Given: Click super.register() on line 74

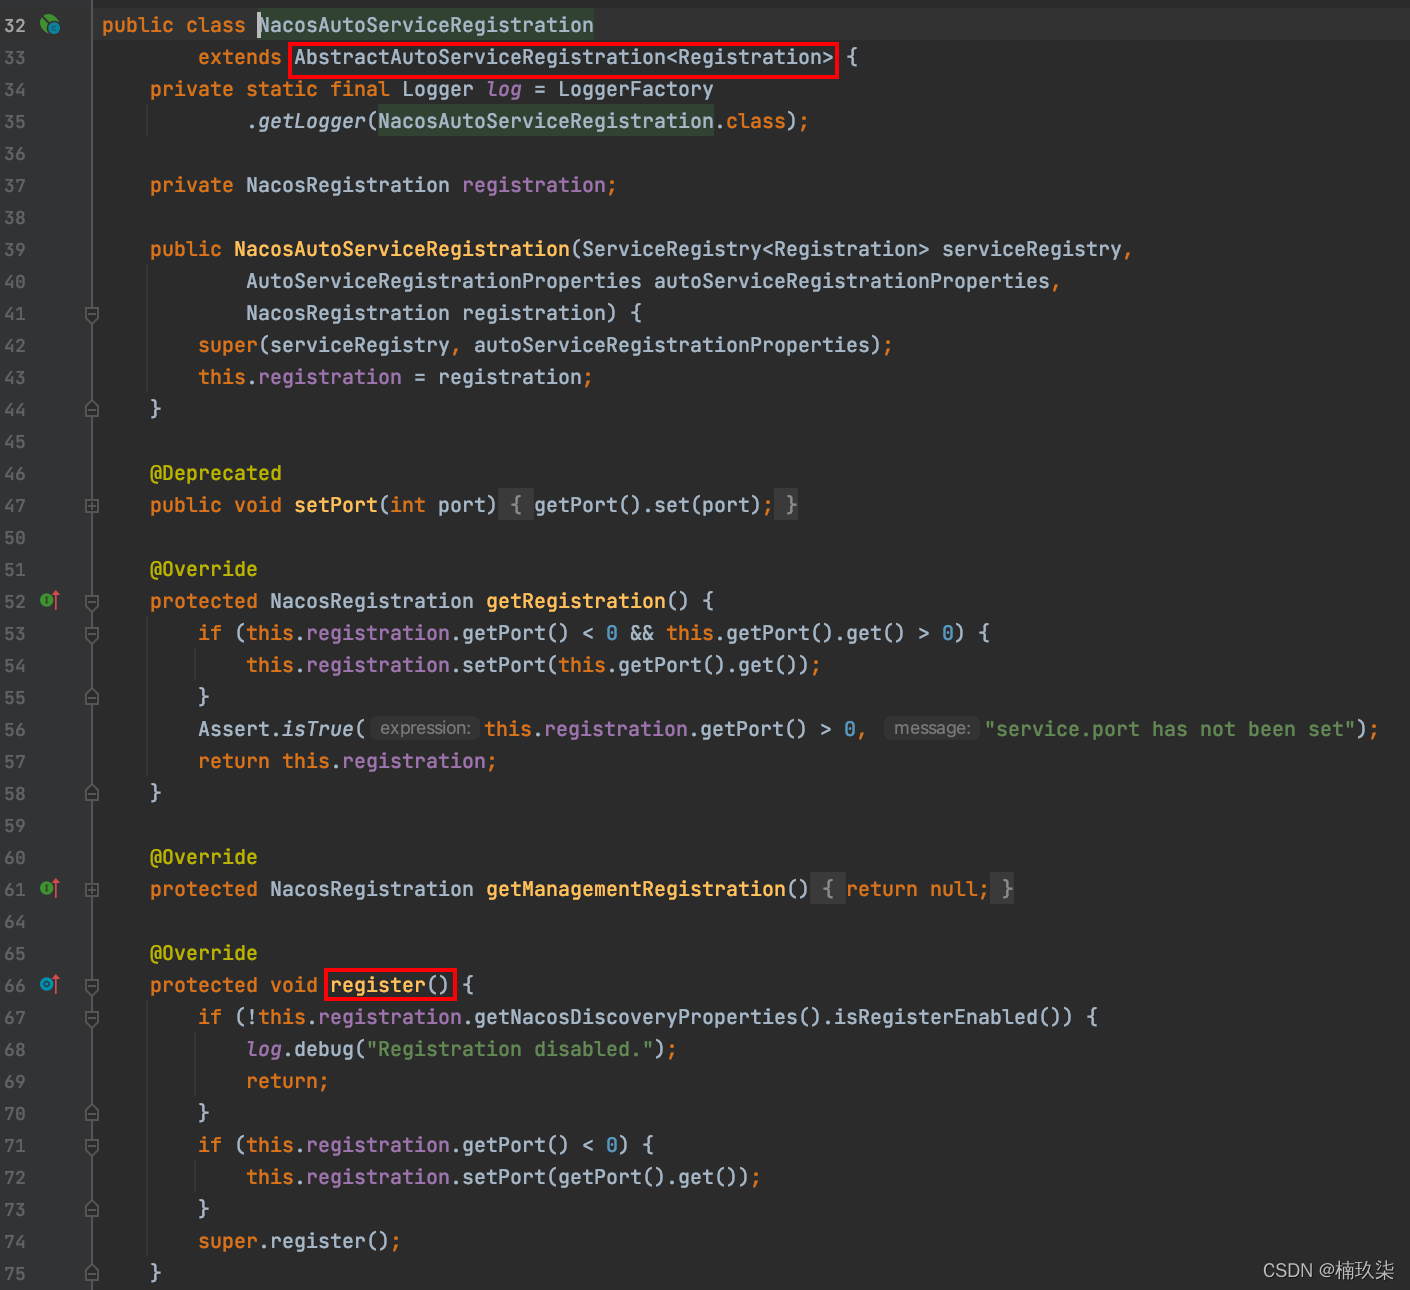Looking at the screenshot, I should (x=299, y=1241).
